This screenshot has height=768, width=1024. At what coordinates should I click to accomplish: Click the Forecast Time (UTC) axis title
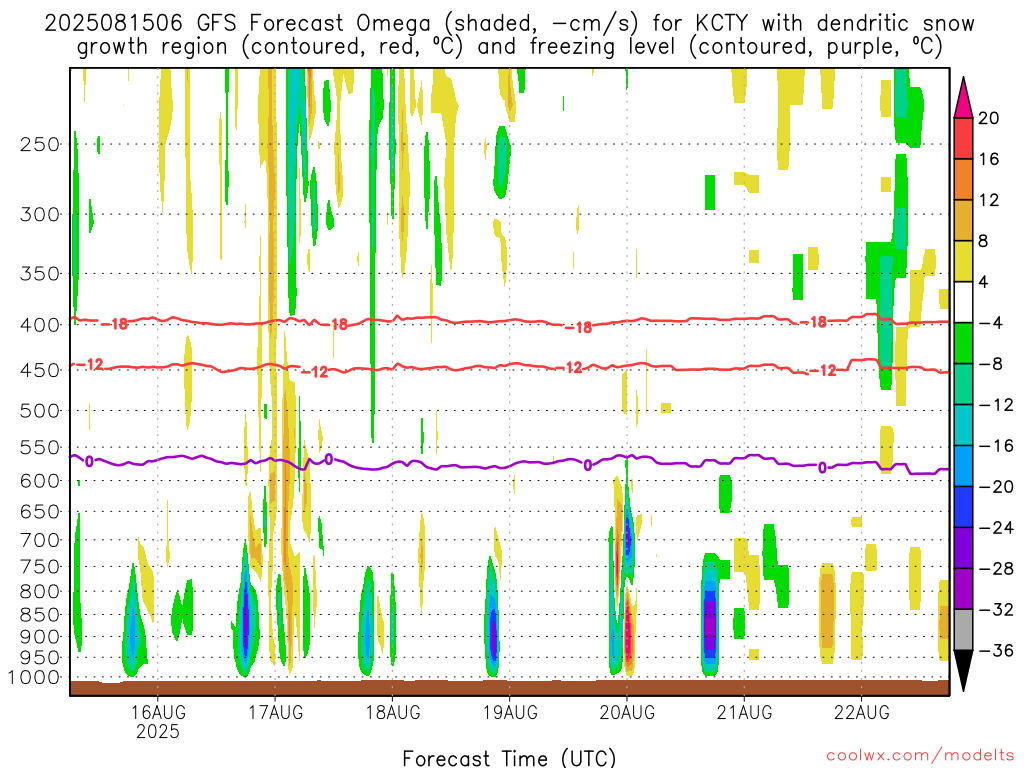click(x=509, y=758)
